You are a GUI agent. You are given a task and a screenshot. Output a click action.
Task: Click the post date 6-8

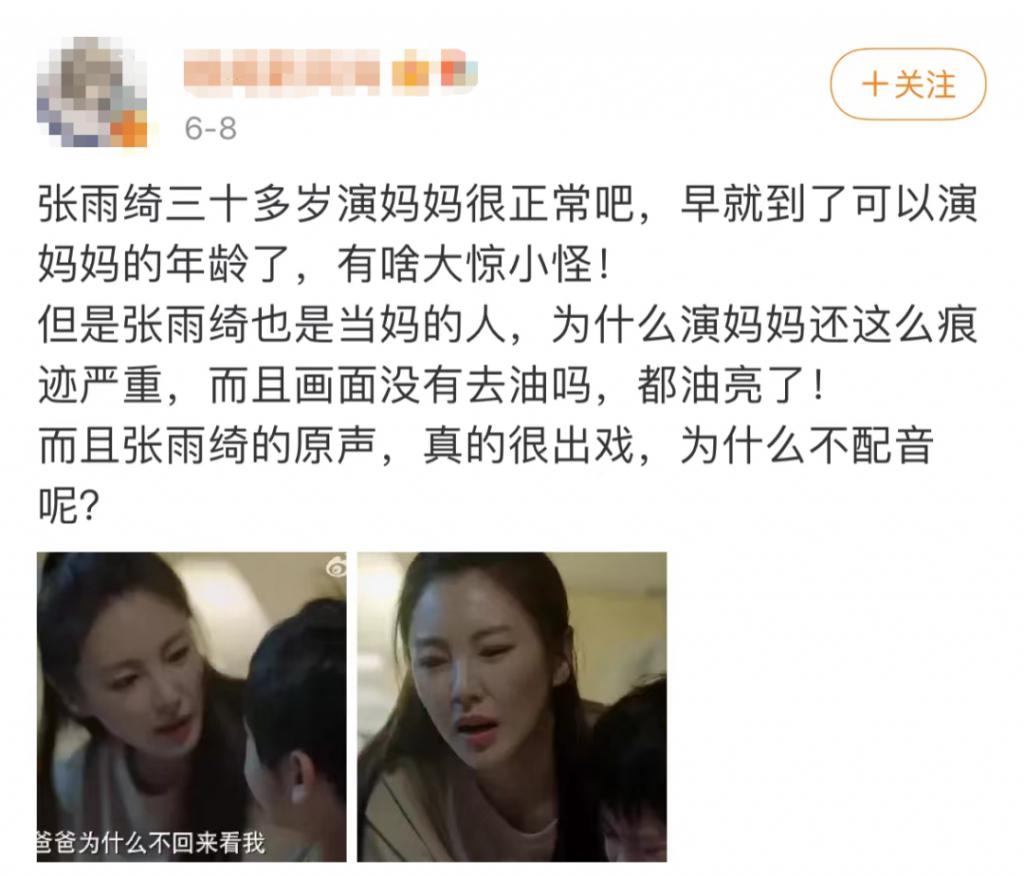(x=210, y=128)
